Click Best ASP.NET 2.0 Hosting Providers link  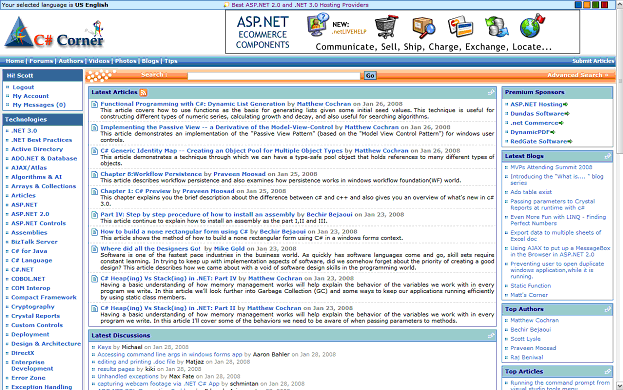click(x=300, y=5)
